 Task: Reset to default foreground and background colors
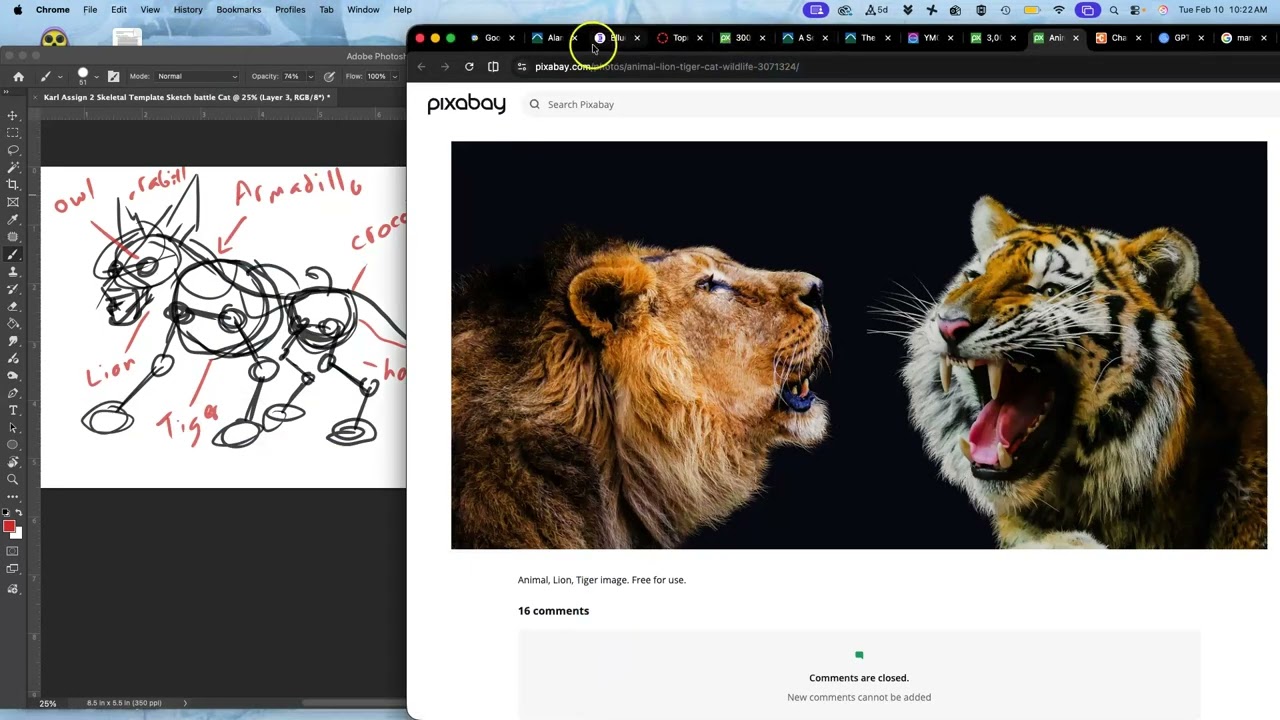coord(6,513)
